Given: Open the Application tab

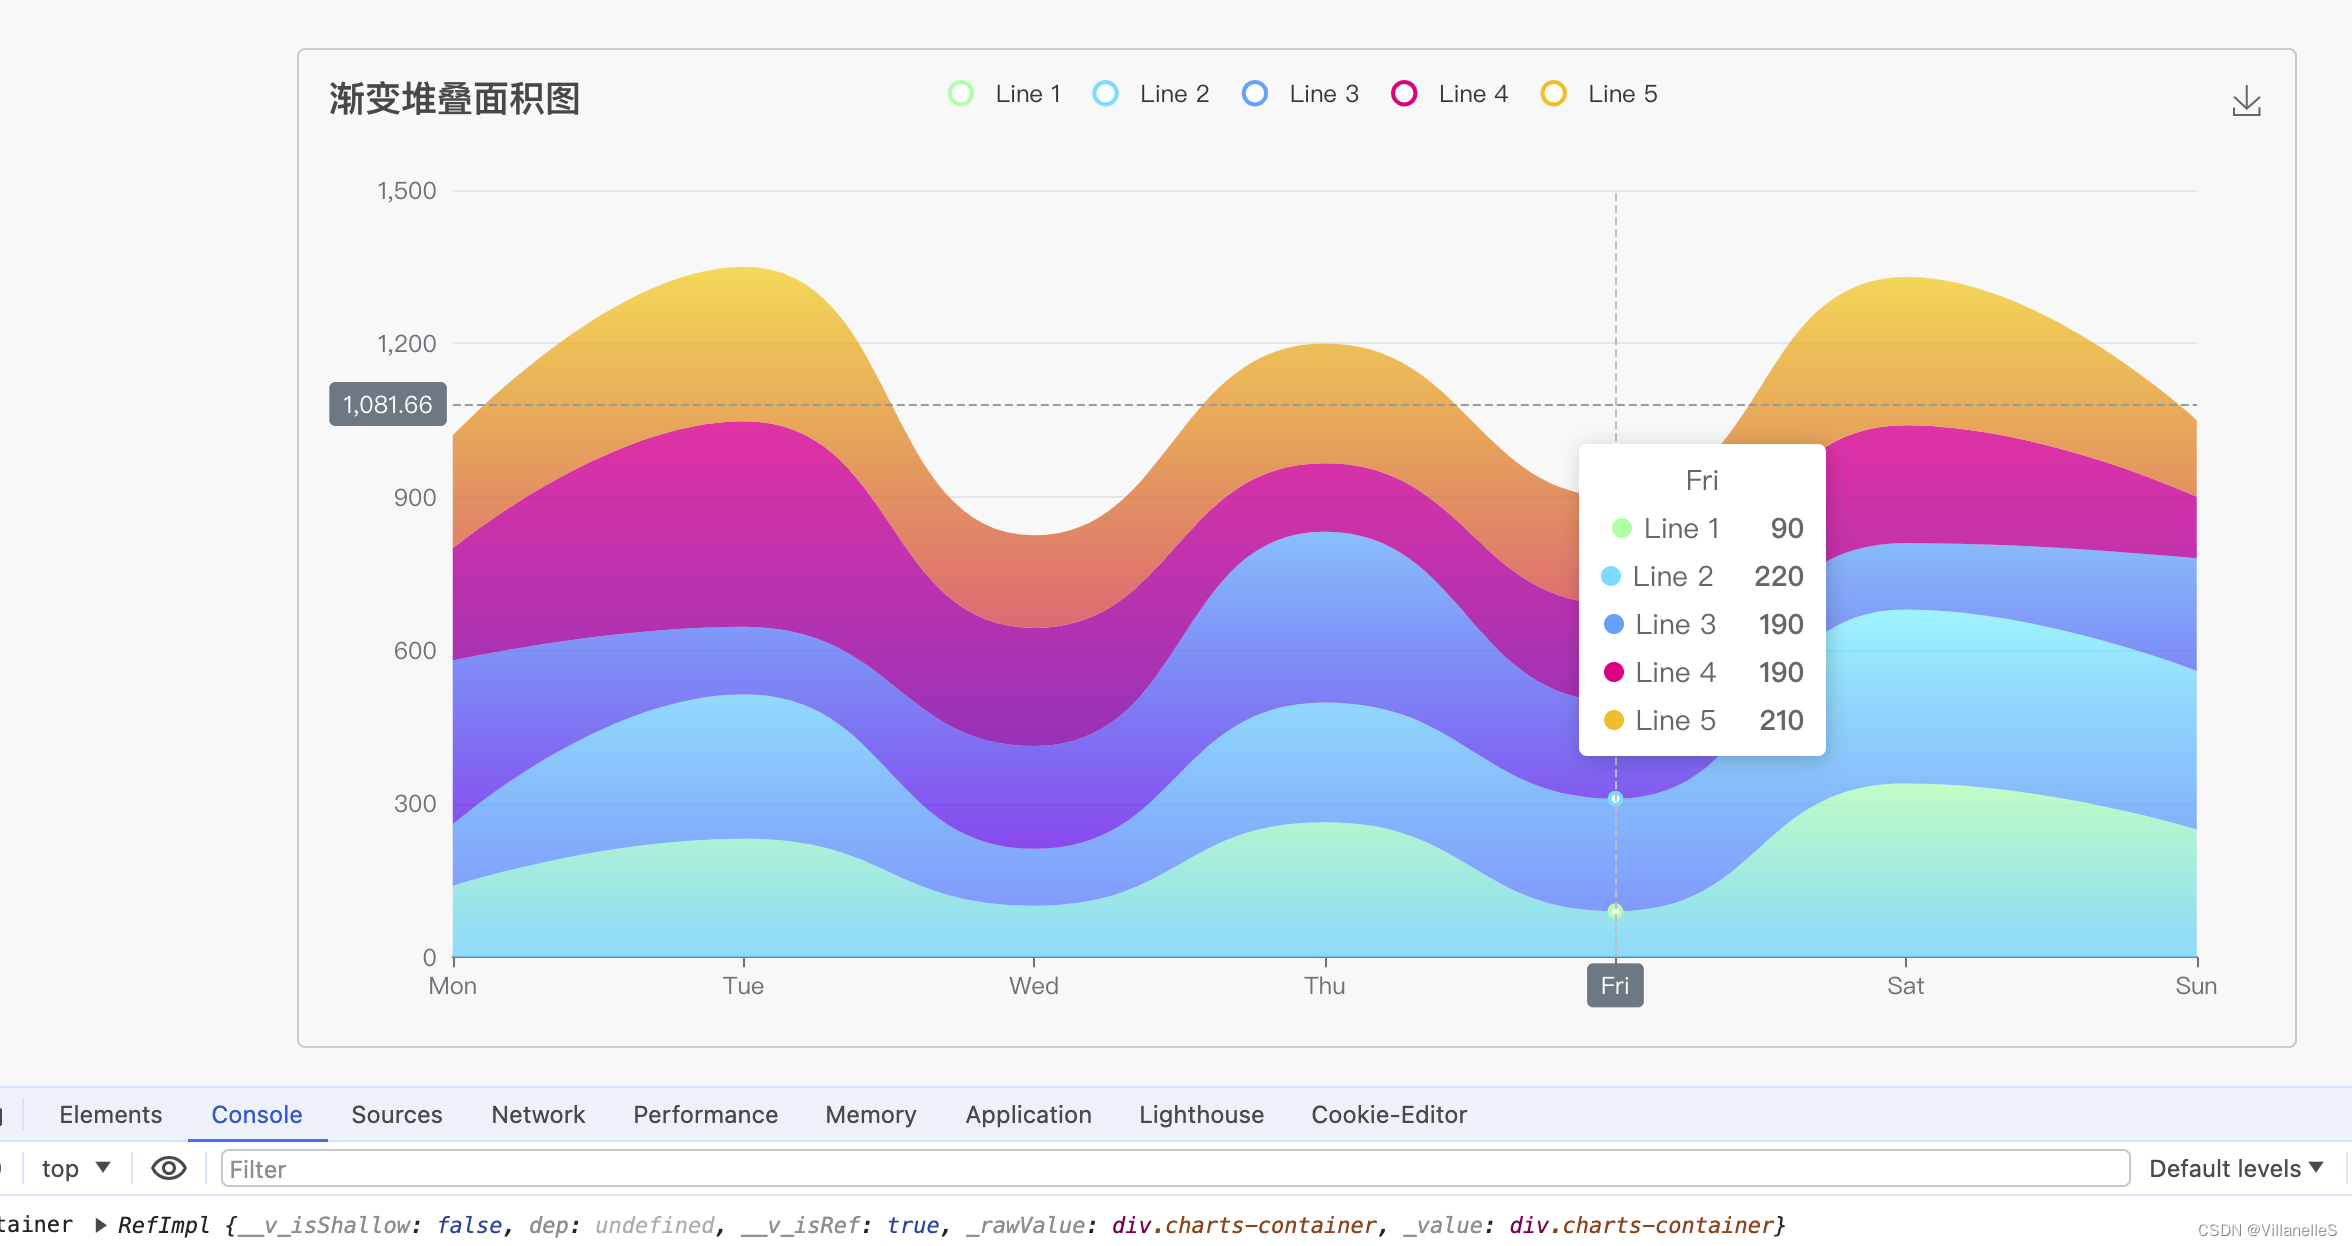Looking at the screenshot, I should tap(1028, 1114).
